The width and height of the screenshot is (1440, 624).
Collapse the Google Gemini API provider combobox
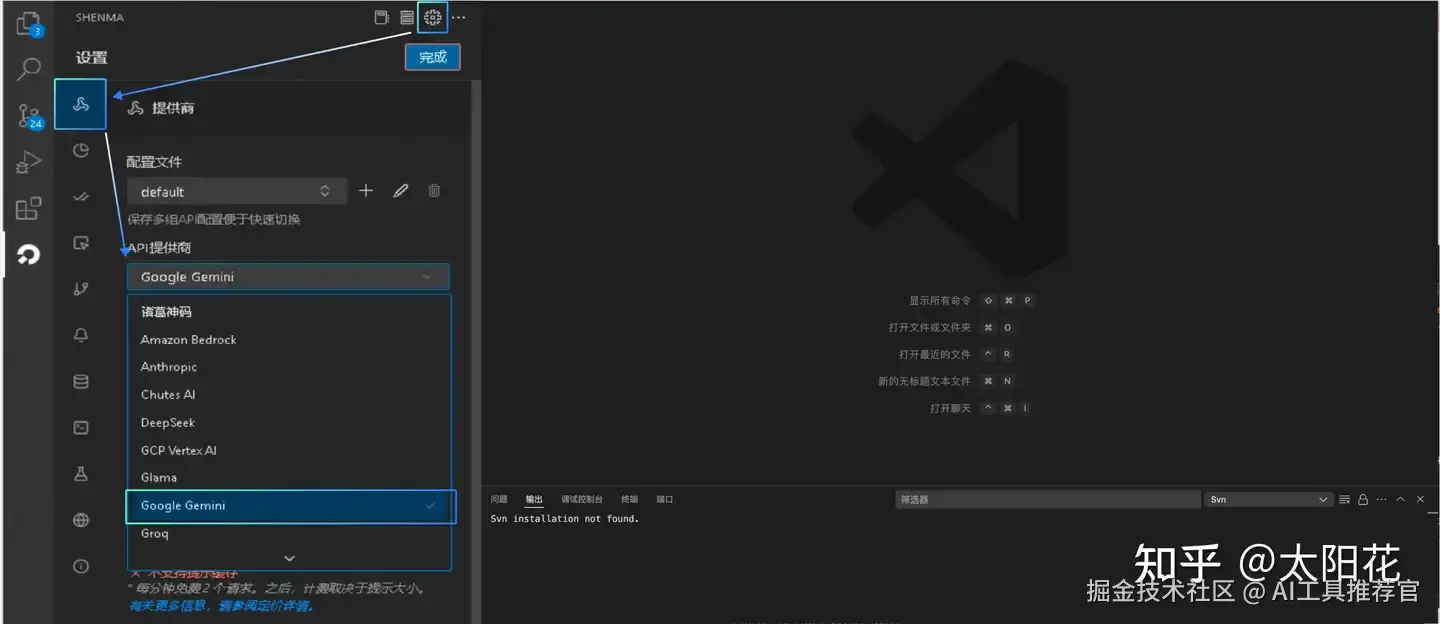click(288, 277)
